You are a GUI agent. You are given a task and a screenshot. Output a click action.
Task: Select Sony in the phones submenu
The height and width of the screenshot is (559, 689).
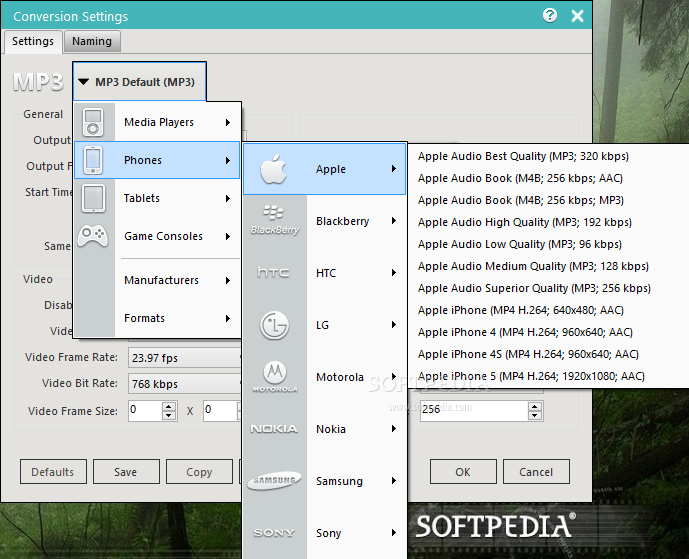[324, 533]
